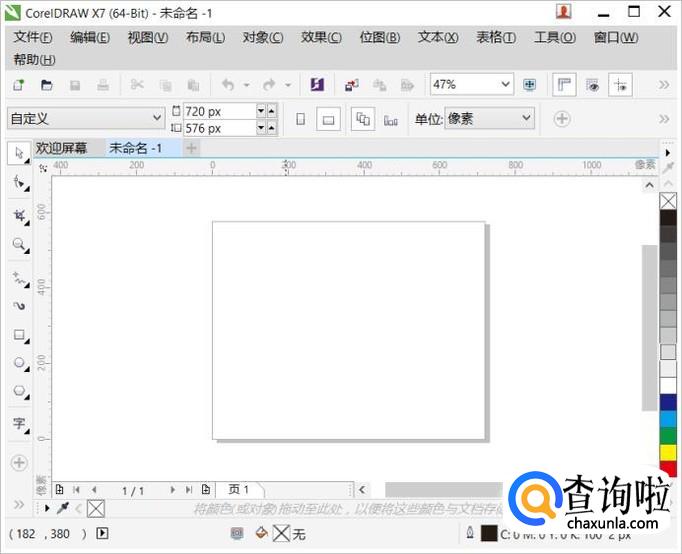Open the zoom level 47% dropdown

tap(504, 85)
